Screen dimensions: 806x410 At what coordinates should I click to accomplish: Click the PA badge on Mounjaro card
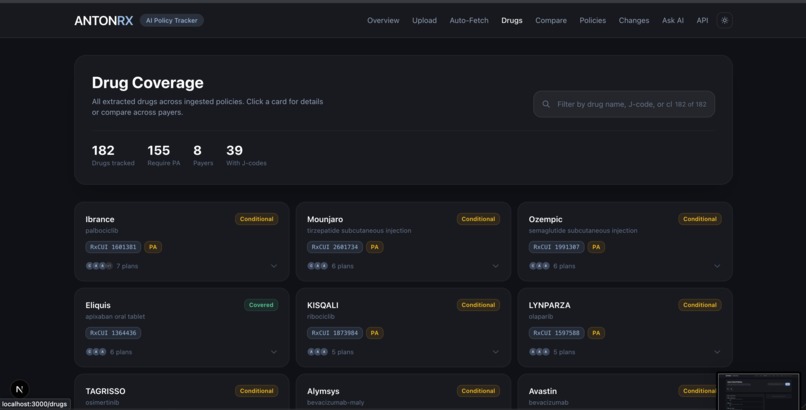(x=374, y=247)
